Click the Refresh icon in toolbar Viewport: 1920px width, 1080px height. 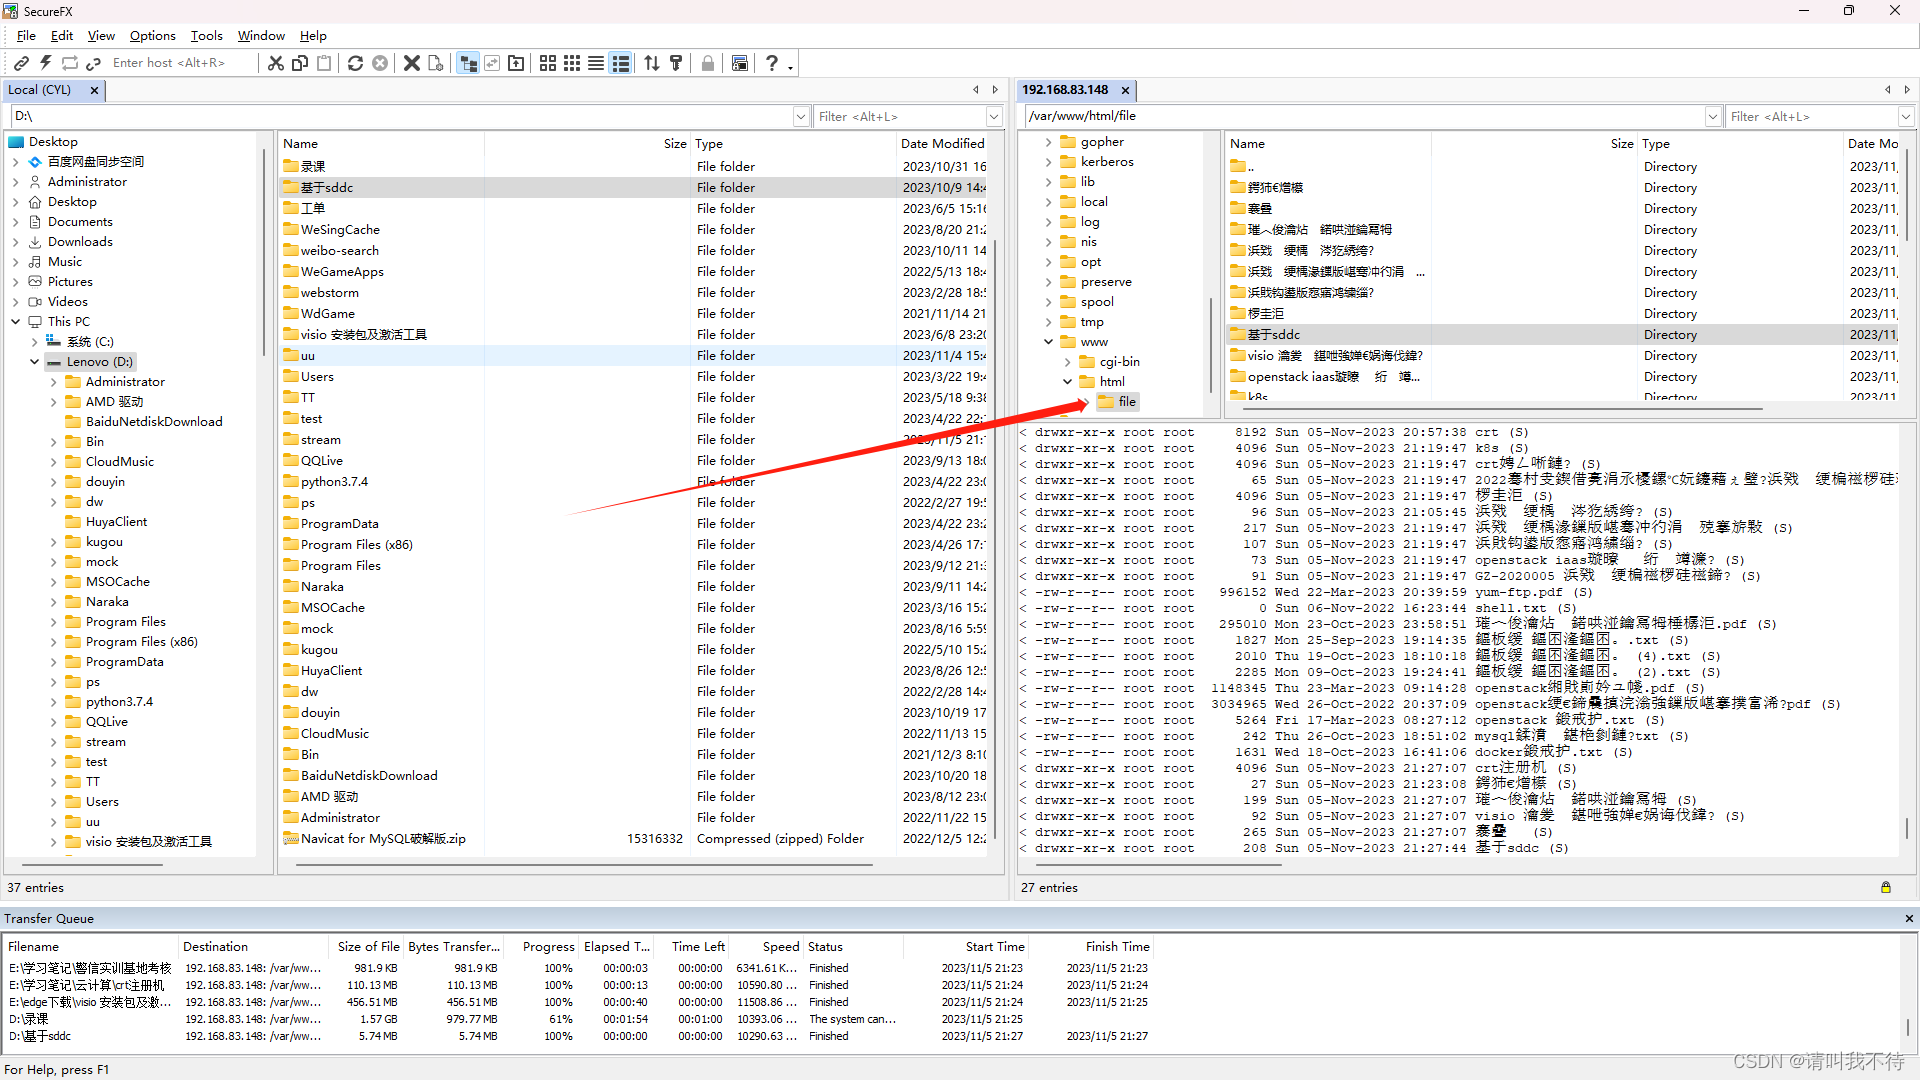(x=355, y=63)
